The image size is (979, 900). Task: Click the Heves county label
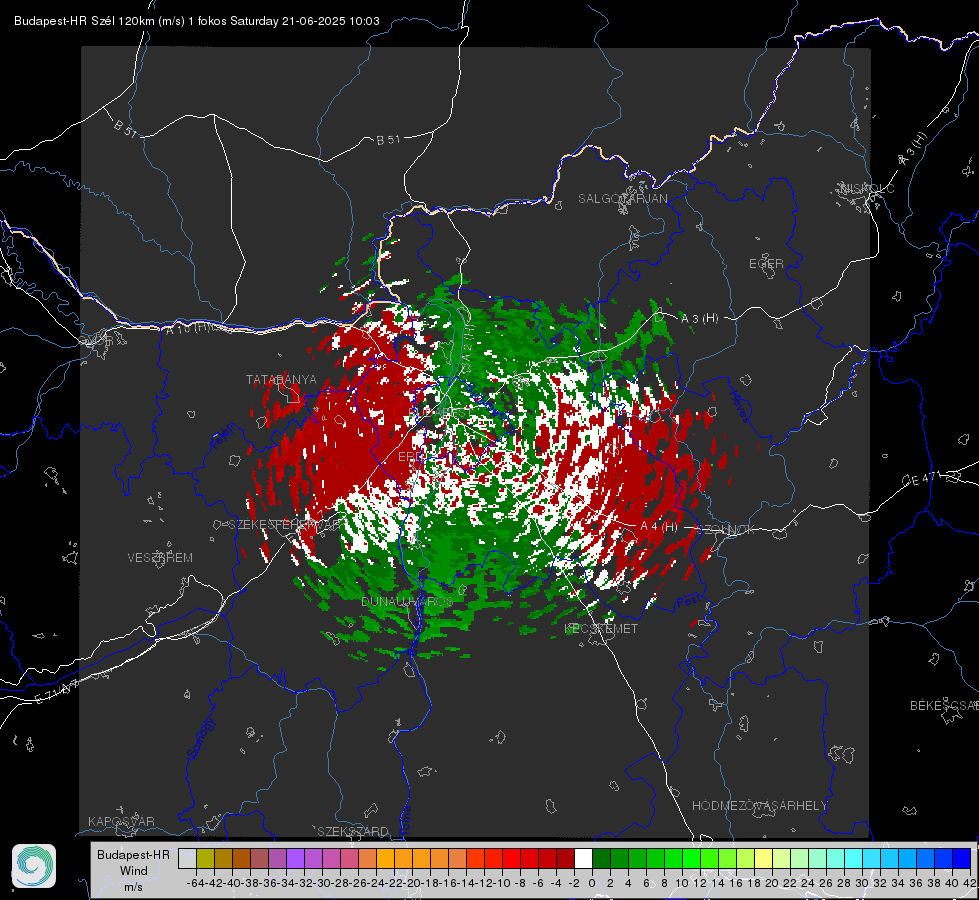(x=739, y=407)
